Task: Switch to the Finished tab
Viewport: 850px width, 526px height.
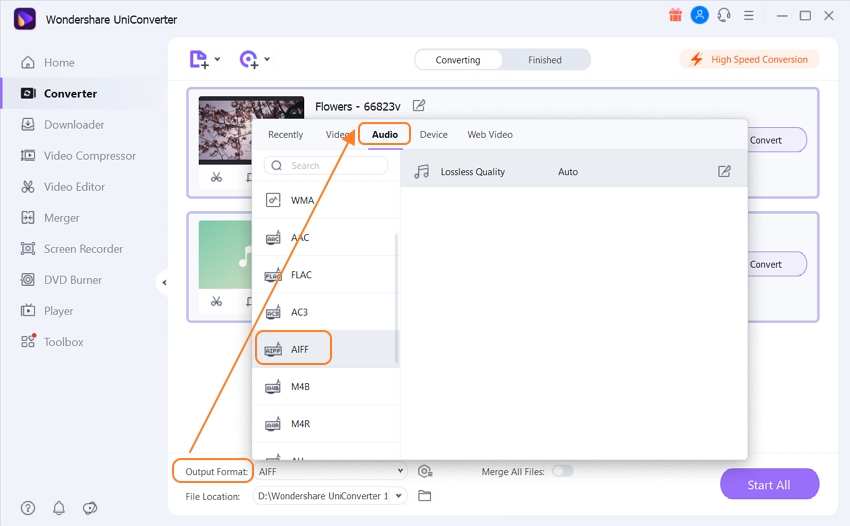Action: click(x=545, y=60)
